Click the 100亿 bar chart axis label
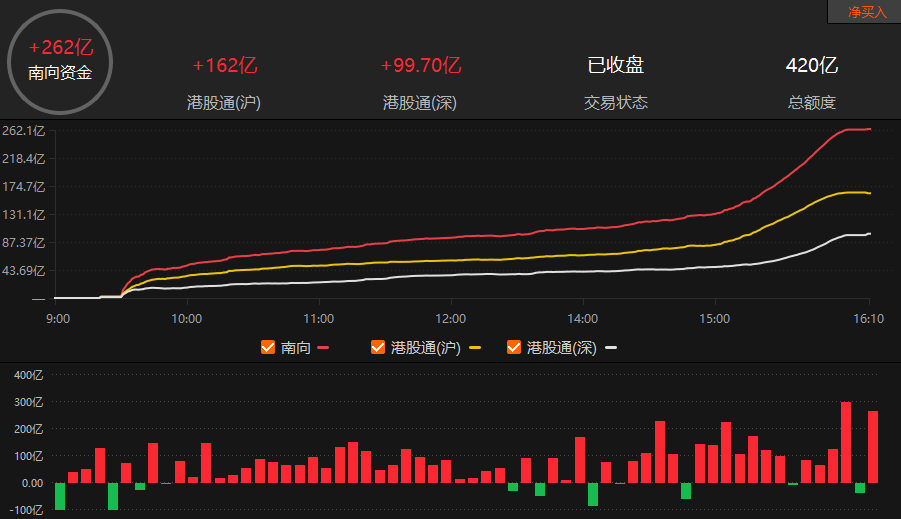This screenshot has width=901, height=519. point(29,456)
